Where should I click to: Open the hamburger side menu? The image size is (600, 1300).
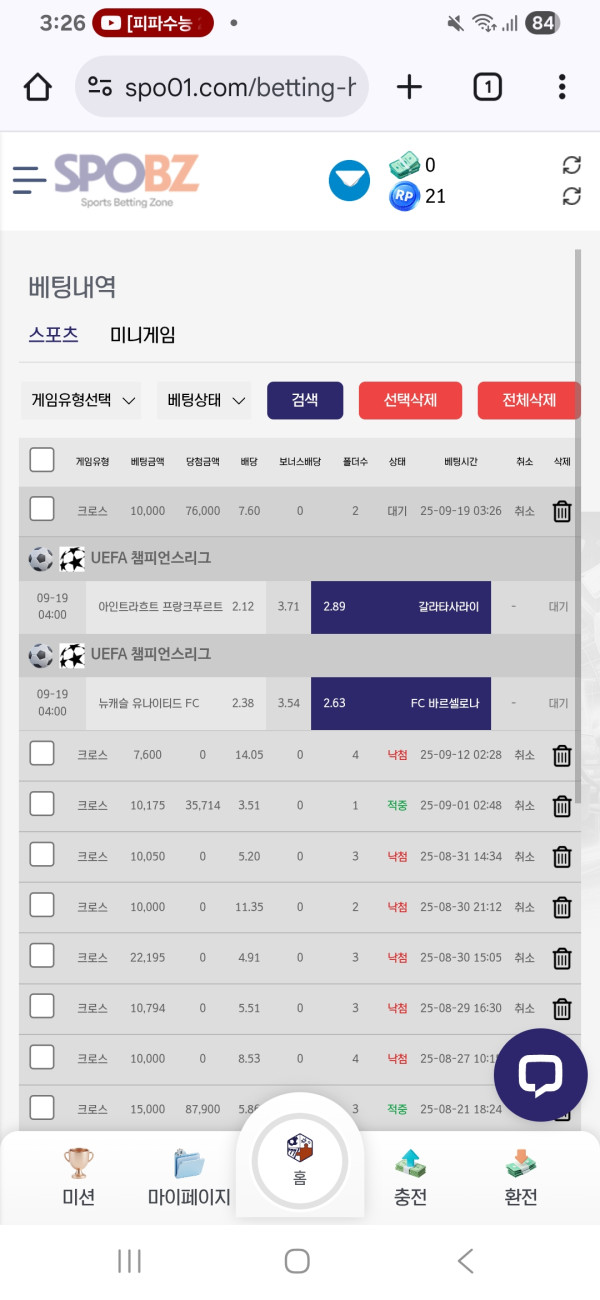(29, 180)
